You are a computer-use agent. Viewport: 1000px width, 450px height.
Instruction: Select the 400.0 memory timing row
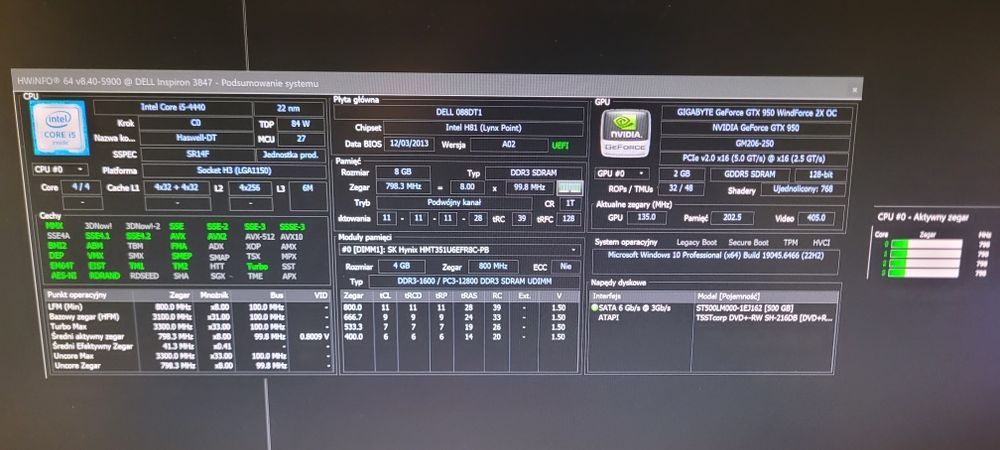pos(459,337)
